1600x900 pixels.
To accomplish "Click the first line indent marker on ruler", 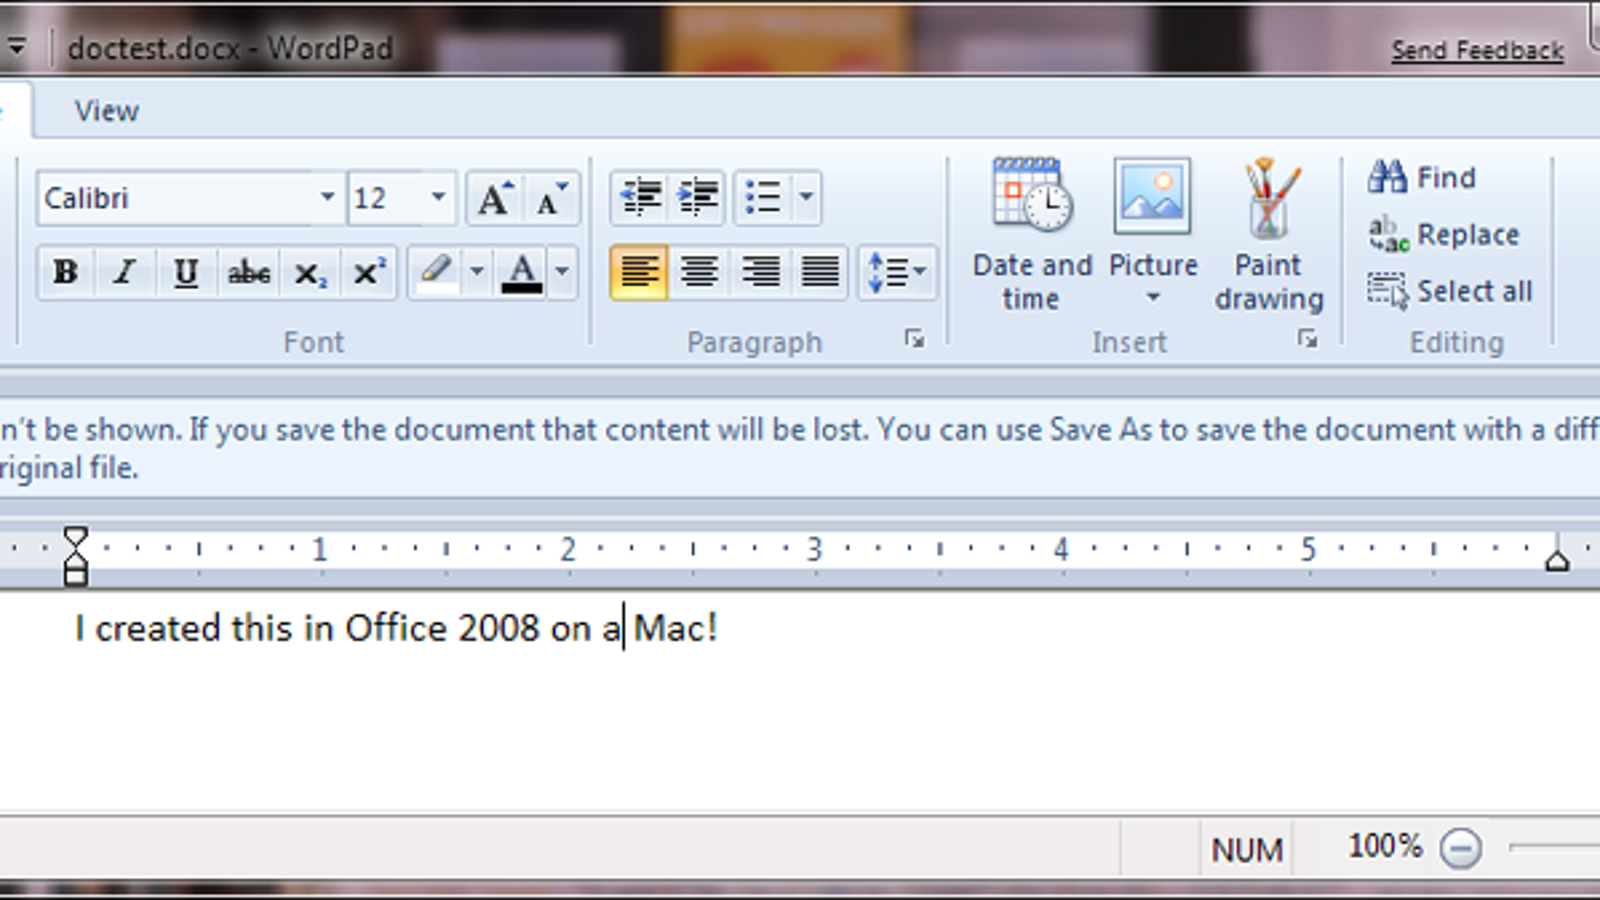I will [x=75, y=539].
